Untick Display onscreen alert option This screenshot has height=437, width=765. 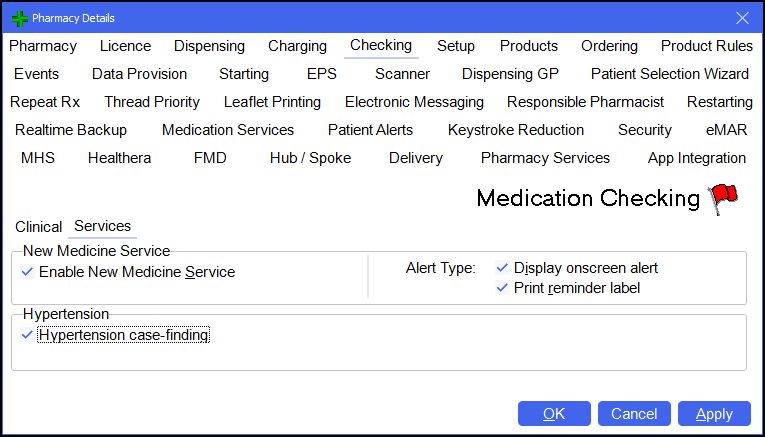(x=502, y=268)
